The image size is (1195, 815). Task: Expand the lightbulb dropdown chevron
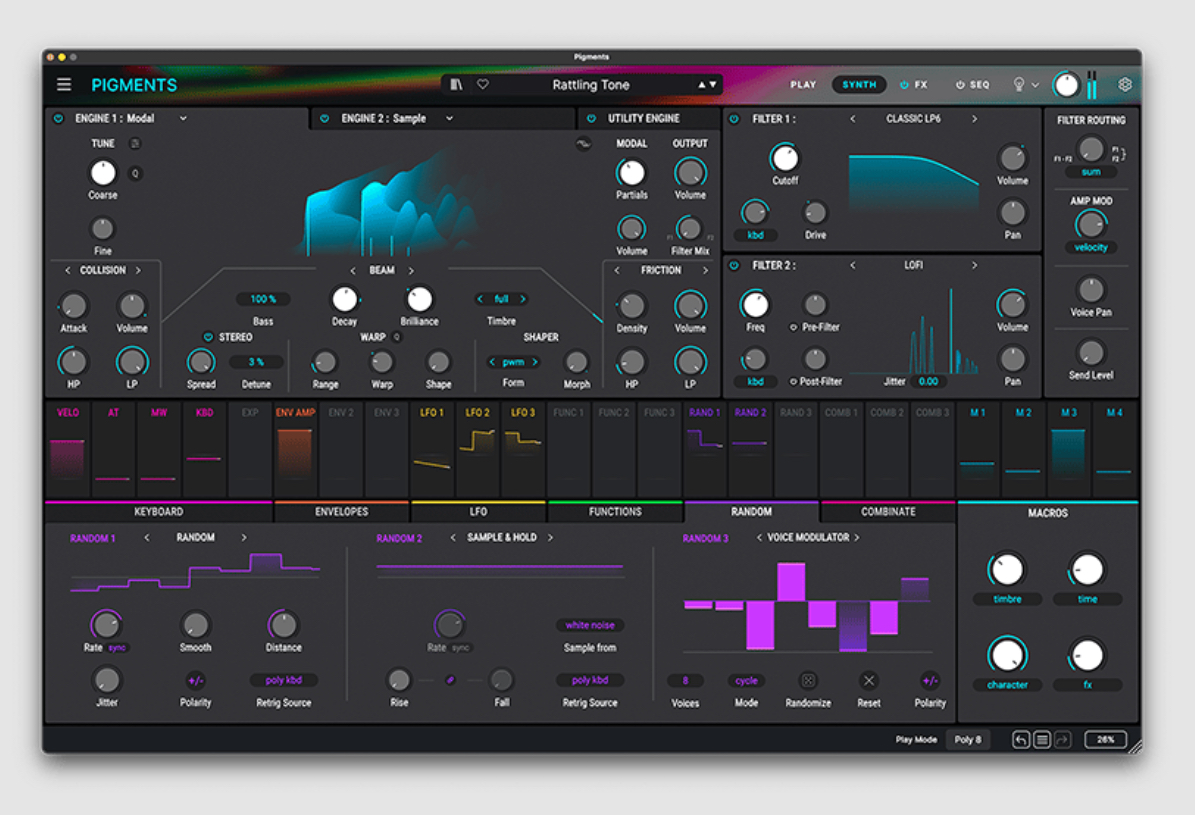pyautogui.click(x=1035, y=85)
